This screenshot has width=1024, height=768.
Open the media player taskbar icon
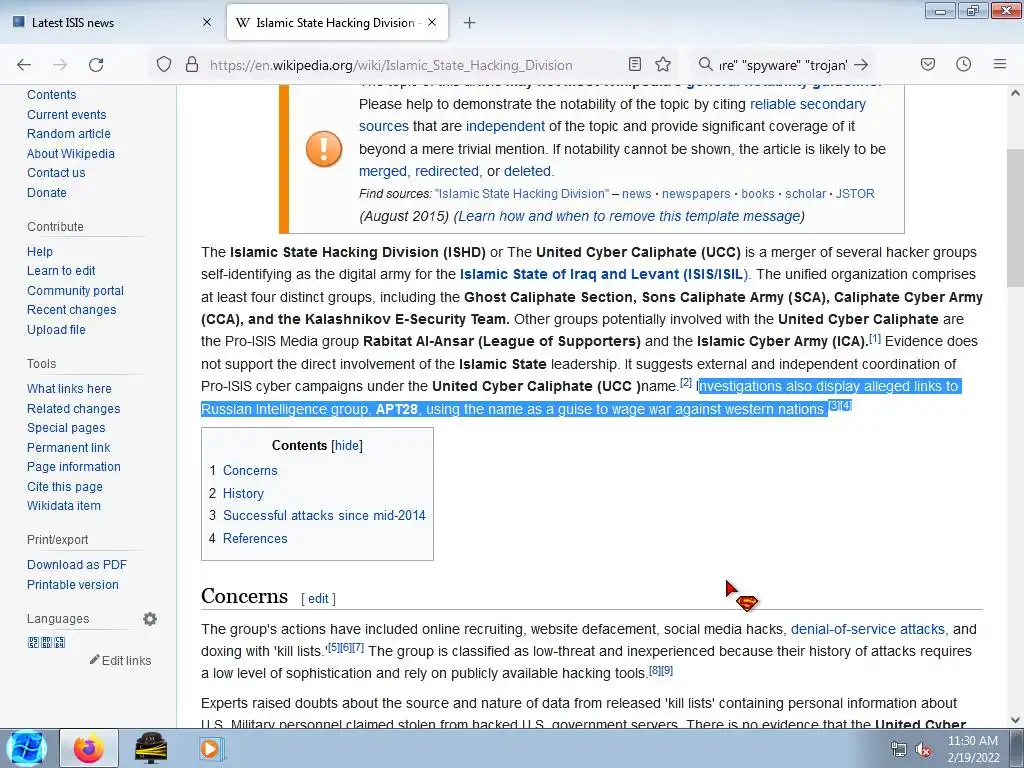210,748
